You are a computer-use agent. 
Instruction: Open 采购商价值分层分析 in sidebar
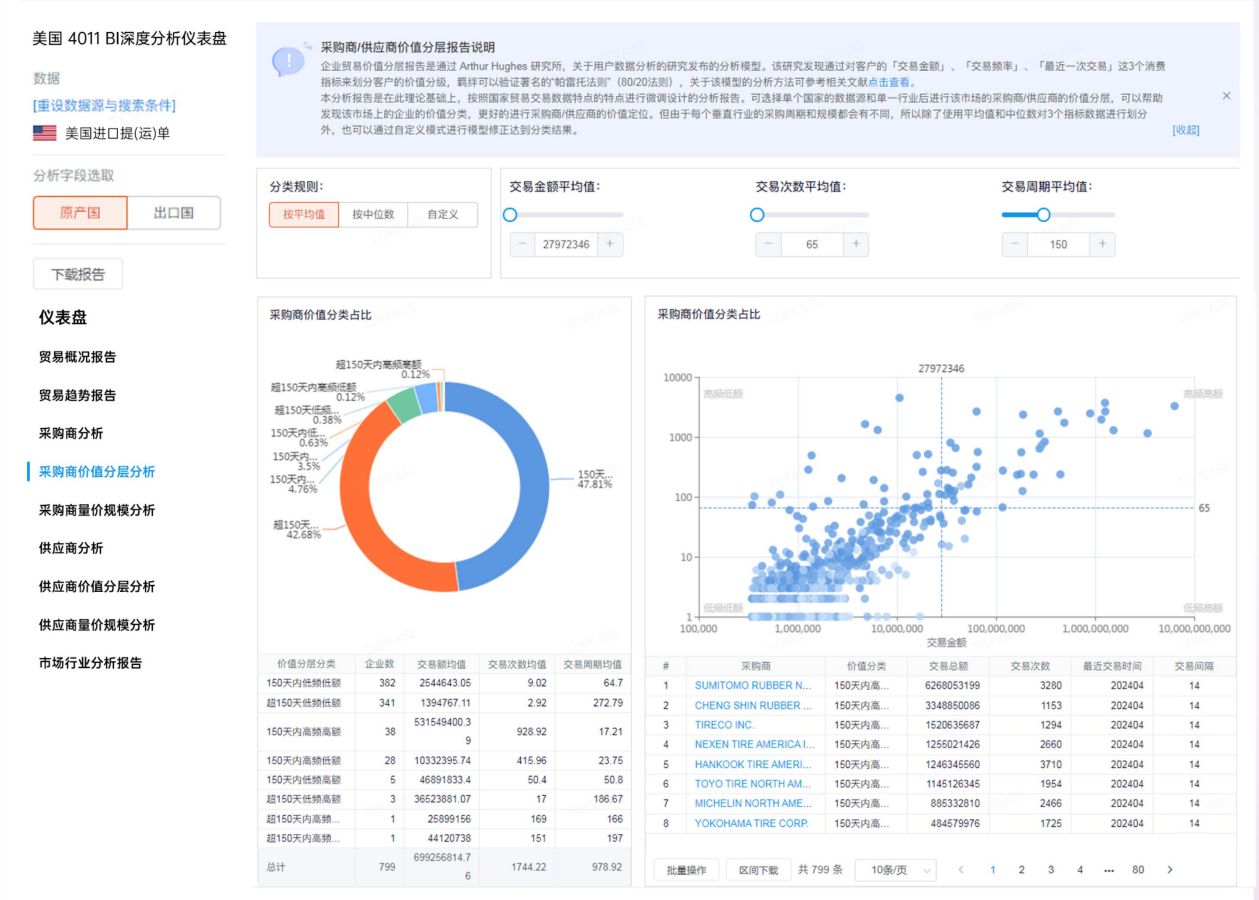click(x=97, y=472)
